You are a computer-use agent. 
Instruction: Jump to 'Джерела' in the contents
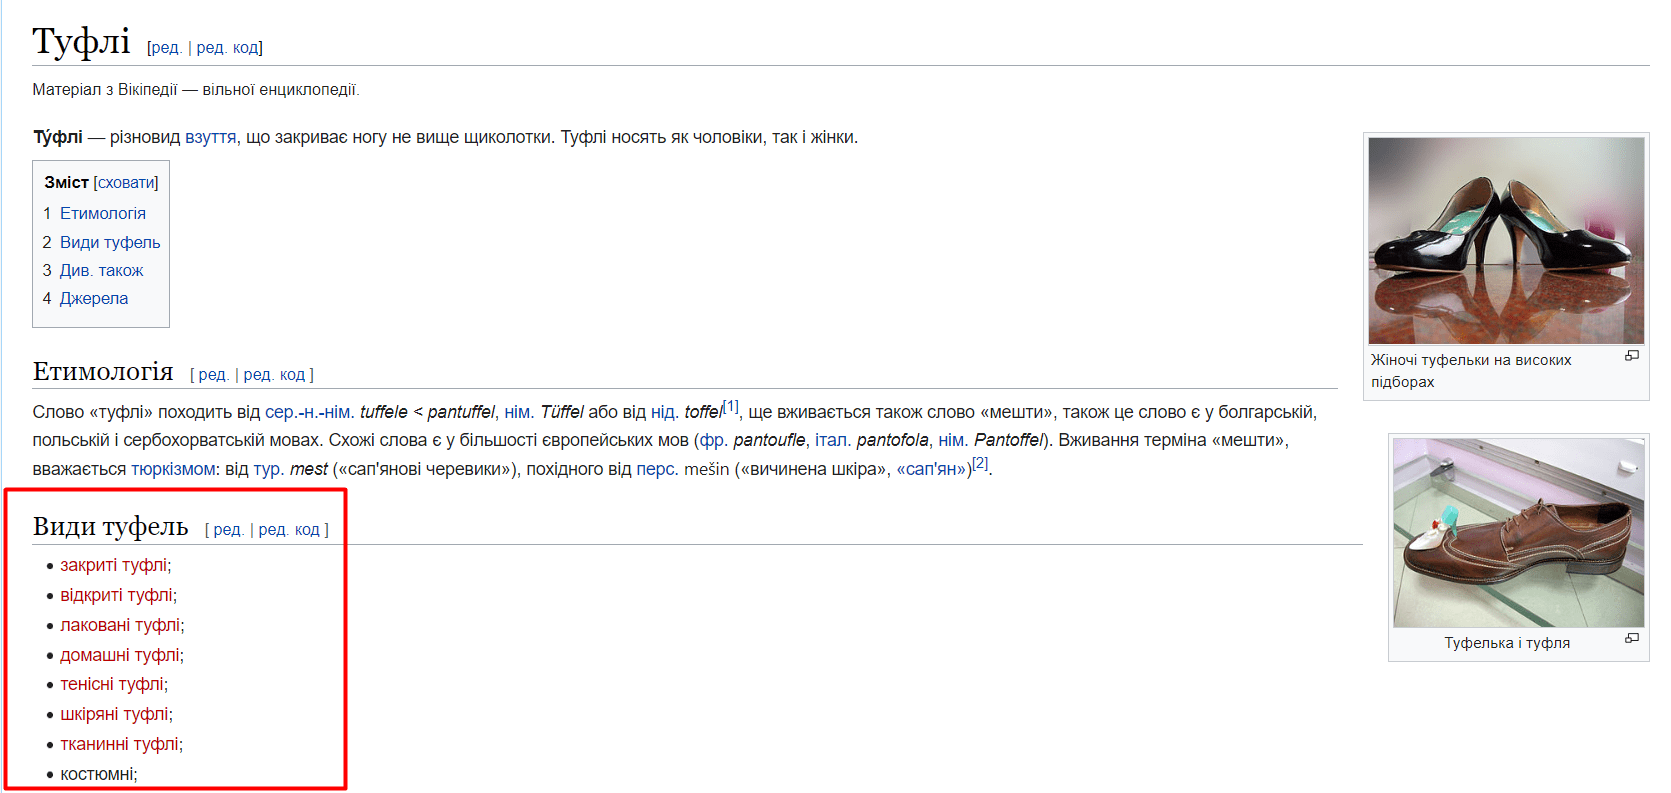93,298
